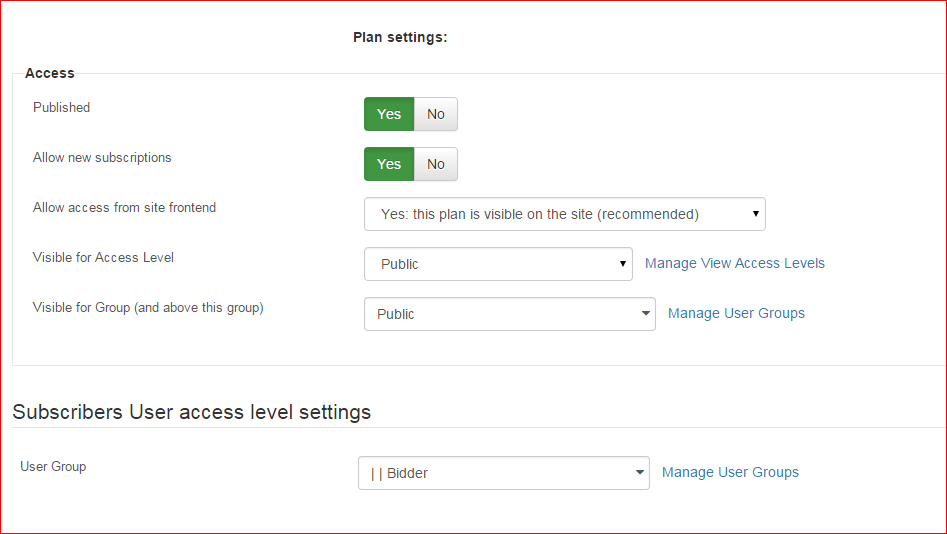Click the Plan settings heading
Screen dimensions: 947x534
pos(400,37)
